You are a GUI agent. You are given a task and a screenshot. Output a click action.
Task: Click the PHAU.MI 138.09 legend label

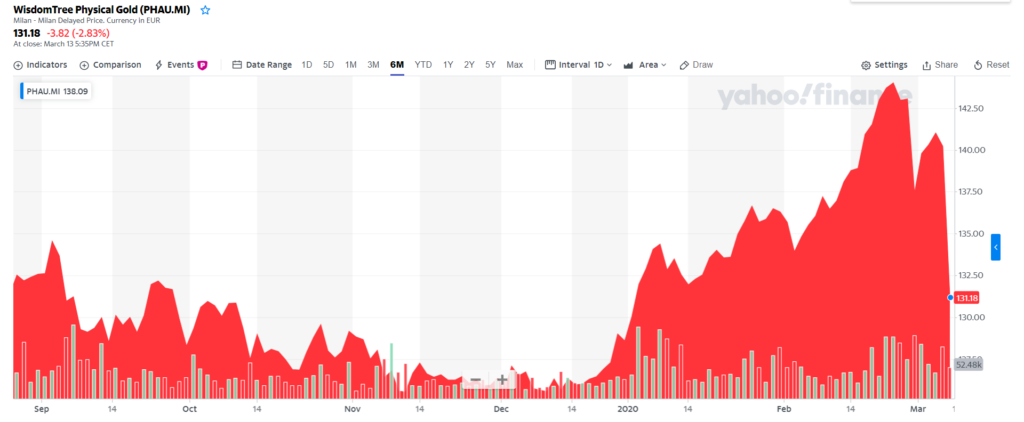coord(56,91)
